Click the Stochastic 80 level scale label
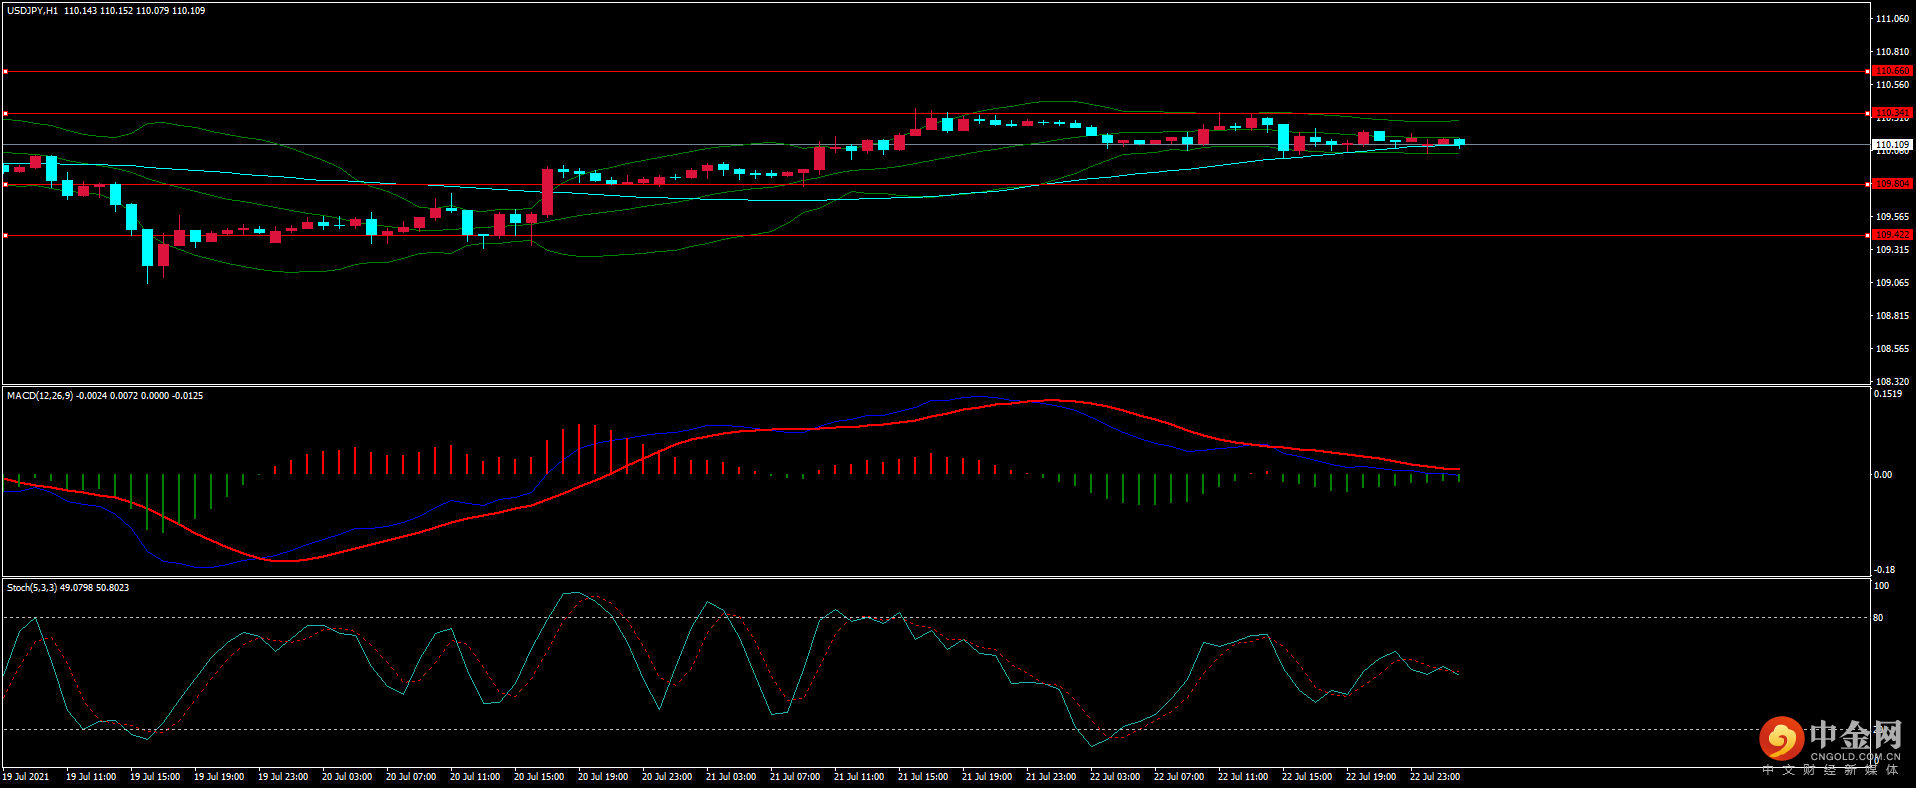Viewport: 1916px width, 788px height. click(x=1878, y=618)
